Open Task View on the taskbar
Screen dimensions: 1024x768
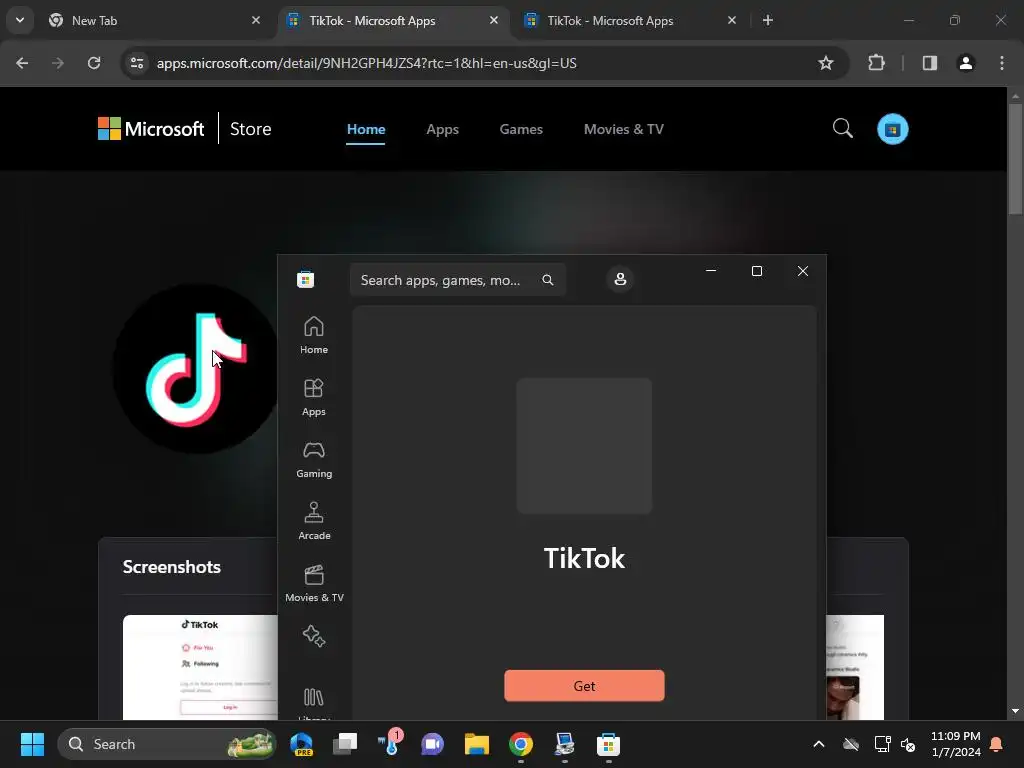click(x=345, y=744)
